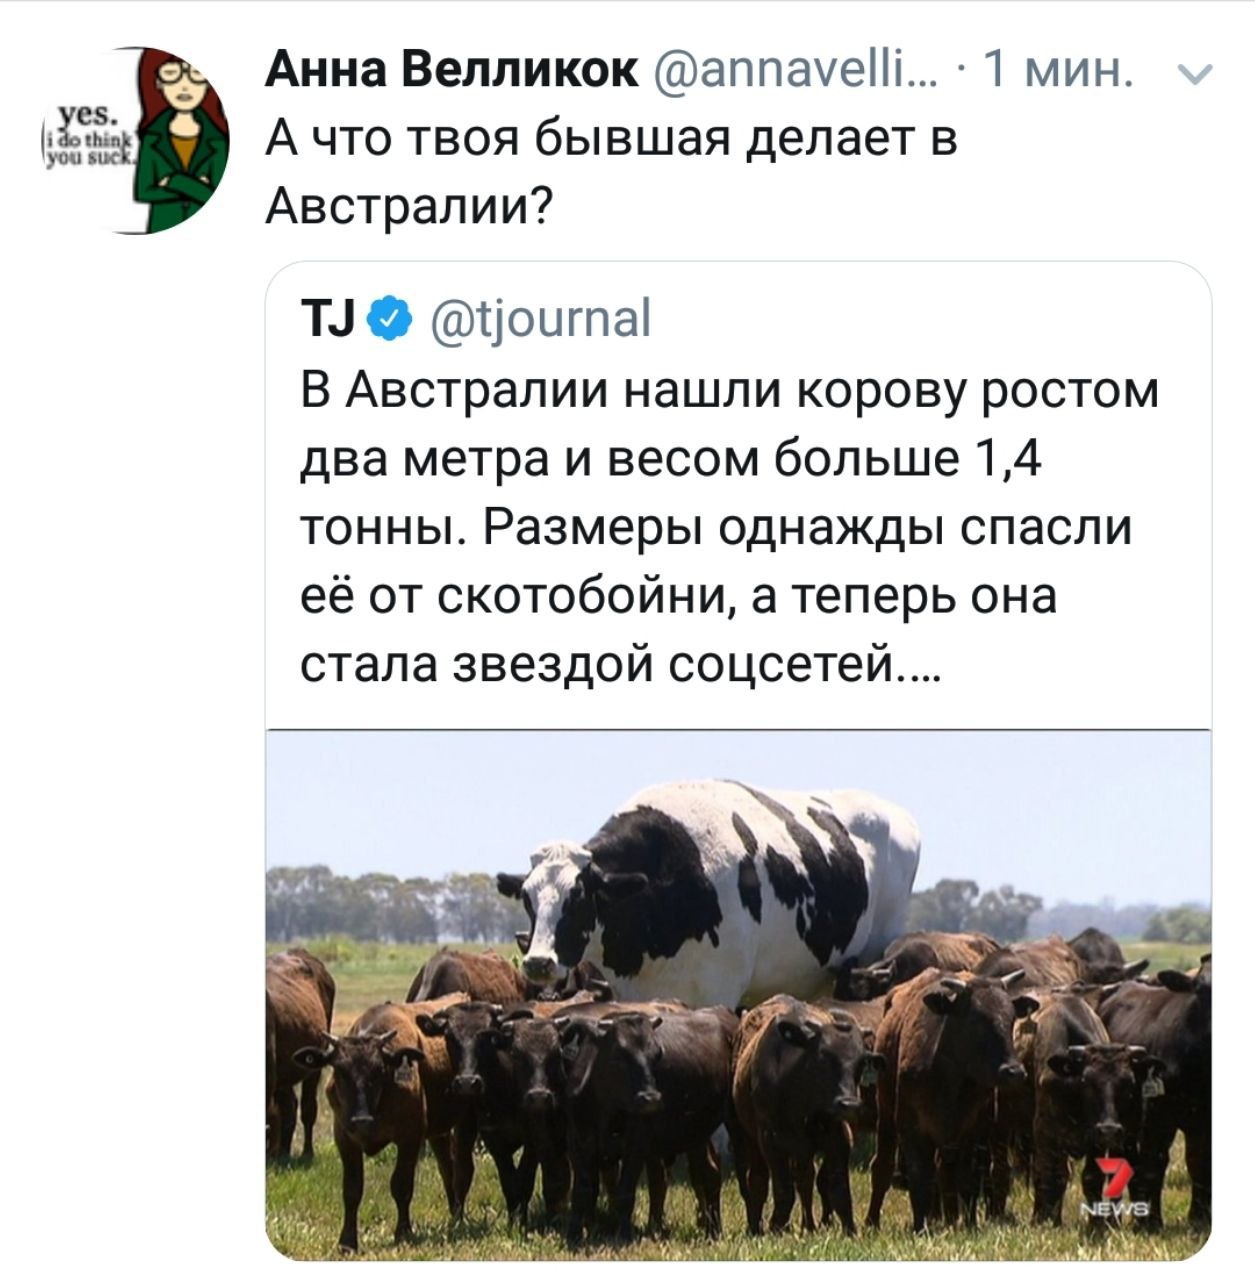This screenshot has width=1255, height=1280.
Task: Click the blue verified badge beside TJ
Action: click(392, 319)
